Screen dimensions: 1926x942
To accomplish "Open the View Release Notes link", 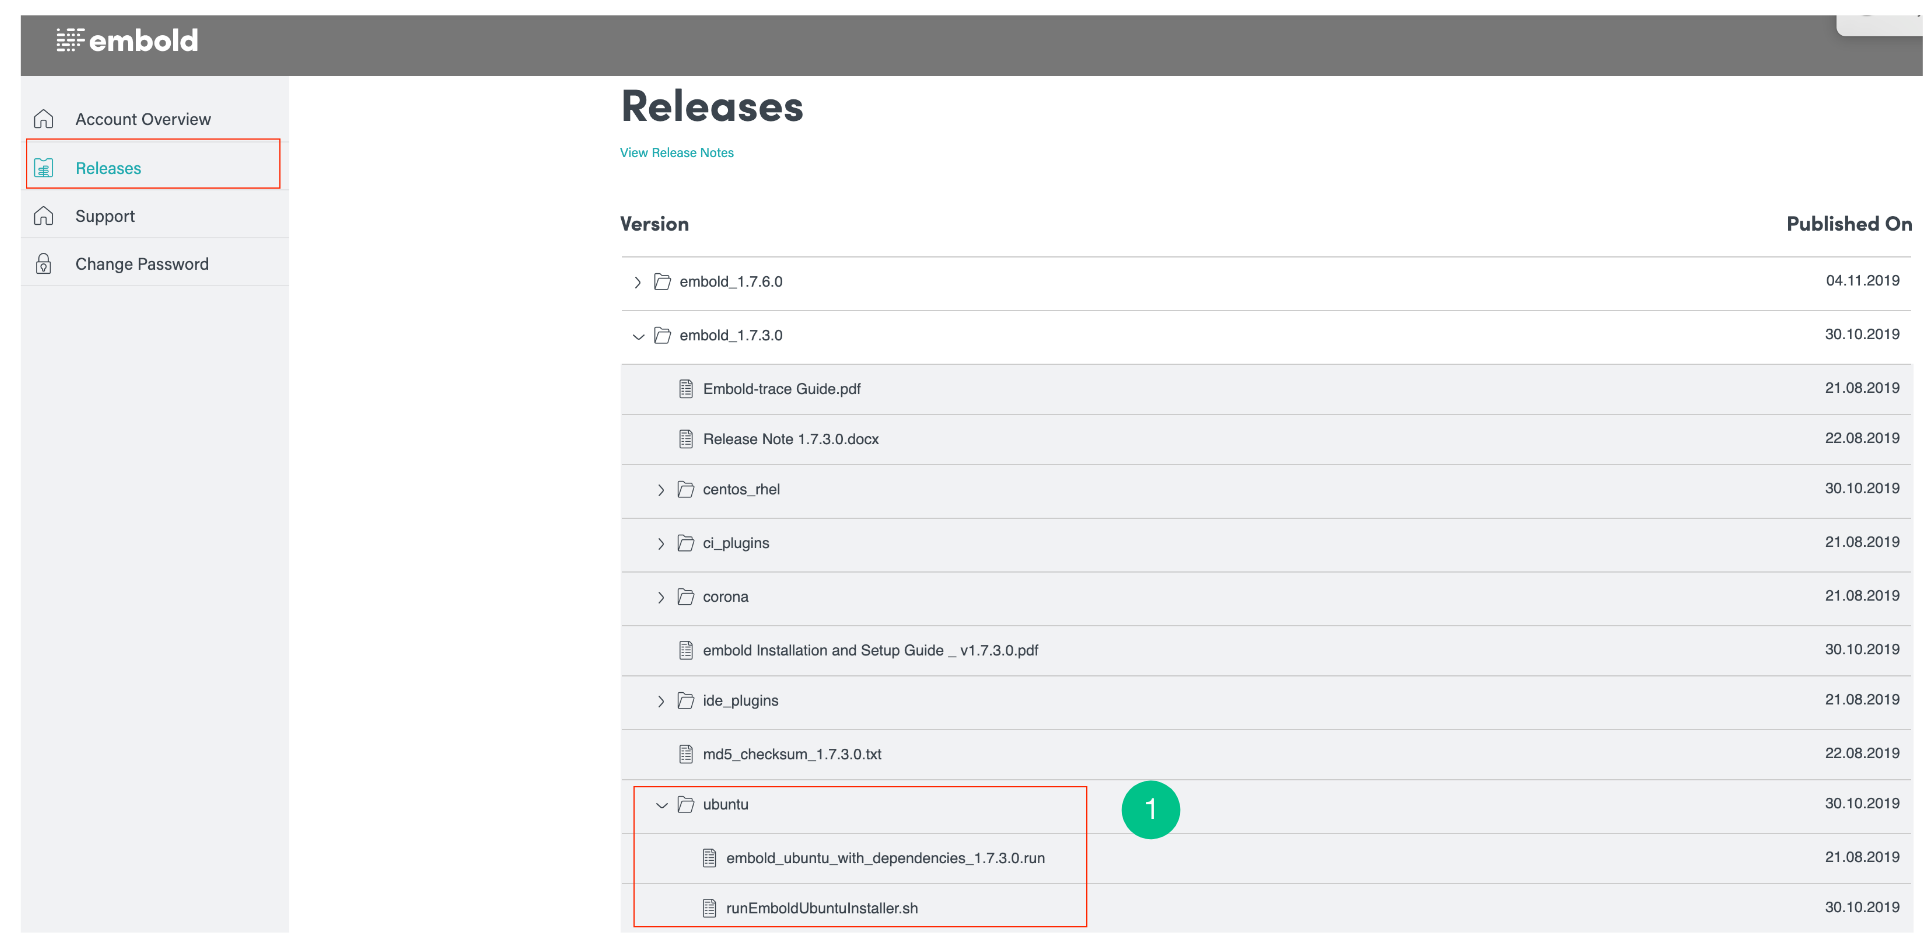I will tap(677, 153).
